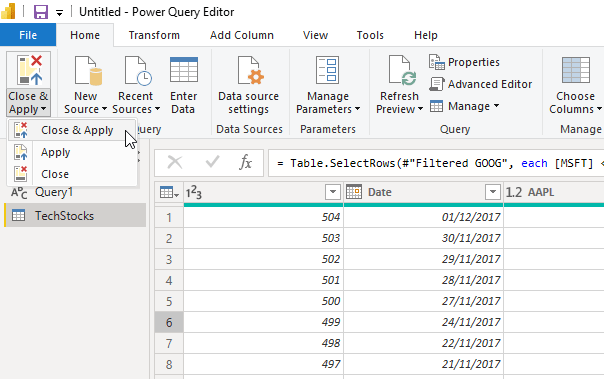Click the Manage Parameters icon

pos(327,70)
